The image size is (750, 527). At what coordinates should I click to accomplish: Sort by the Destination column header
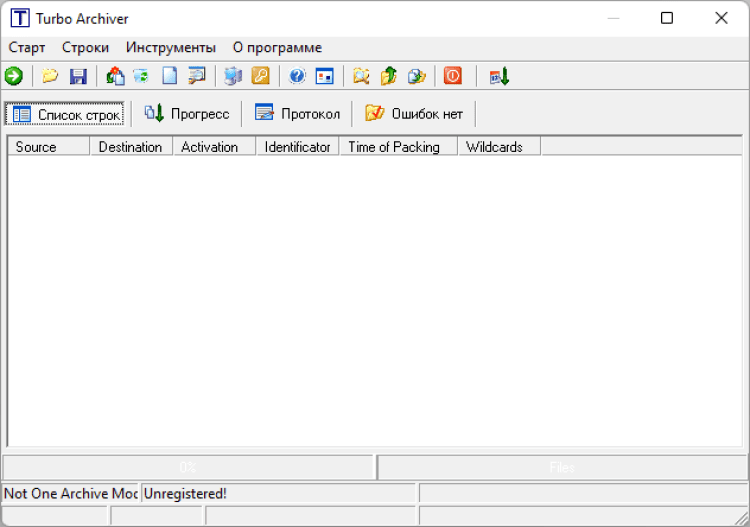click(131, 147)
